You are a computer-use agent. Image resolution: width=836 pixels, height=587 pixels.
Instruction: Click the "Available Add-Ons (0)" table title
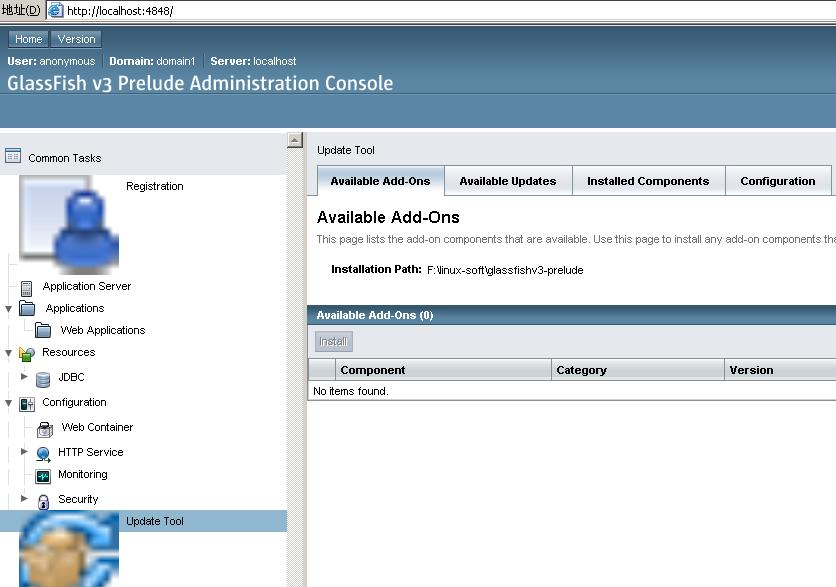pyautogui.click(x=375, y=315)
